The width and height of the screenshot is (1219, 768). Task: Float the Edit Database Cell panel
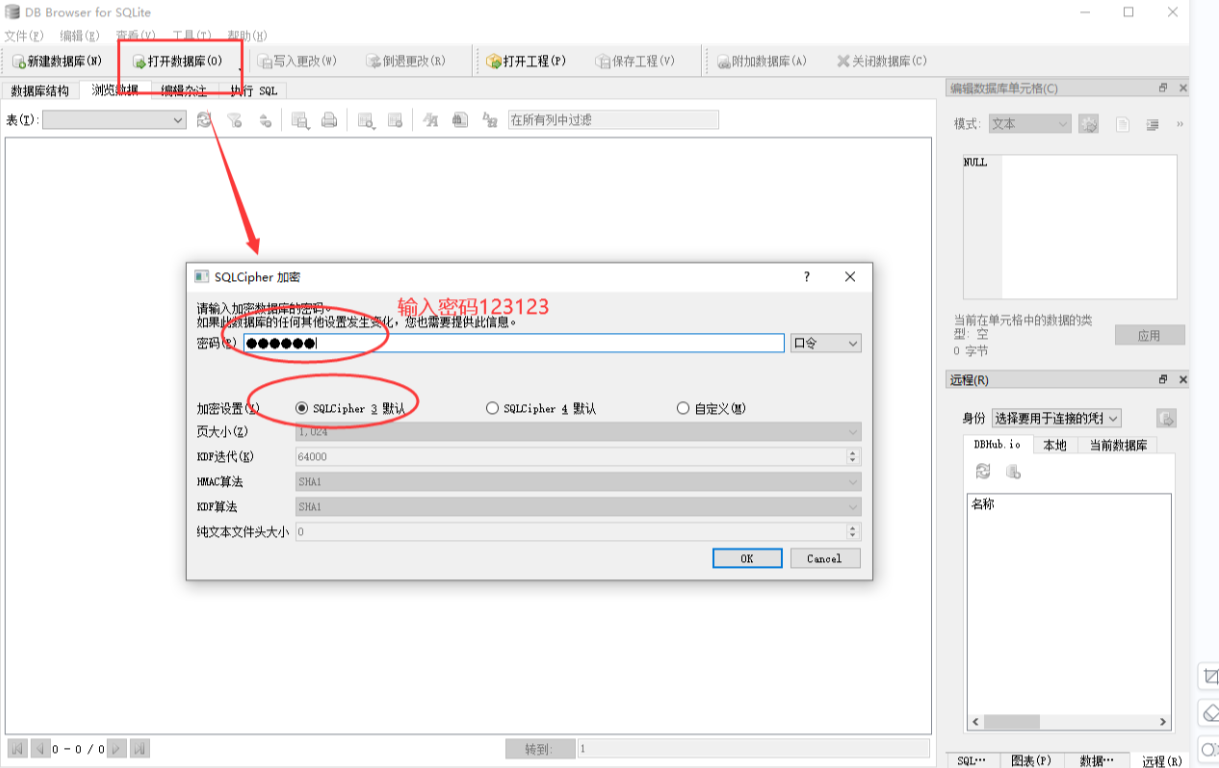coord(1163,88)
